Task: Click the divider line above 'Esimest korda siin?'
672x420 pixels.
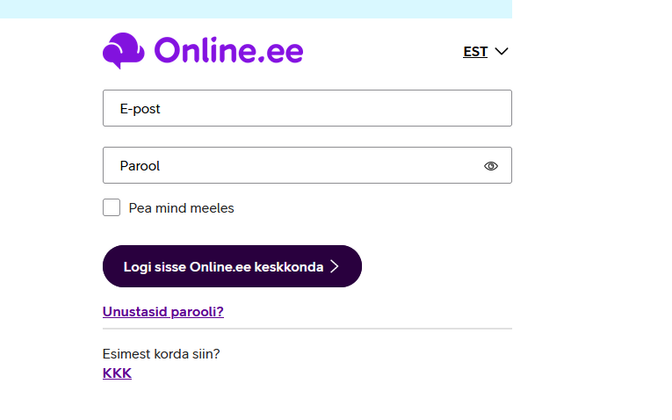Action: point(307,328)
